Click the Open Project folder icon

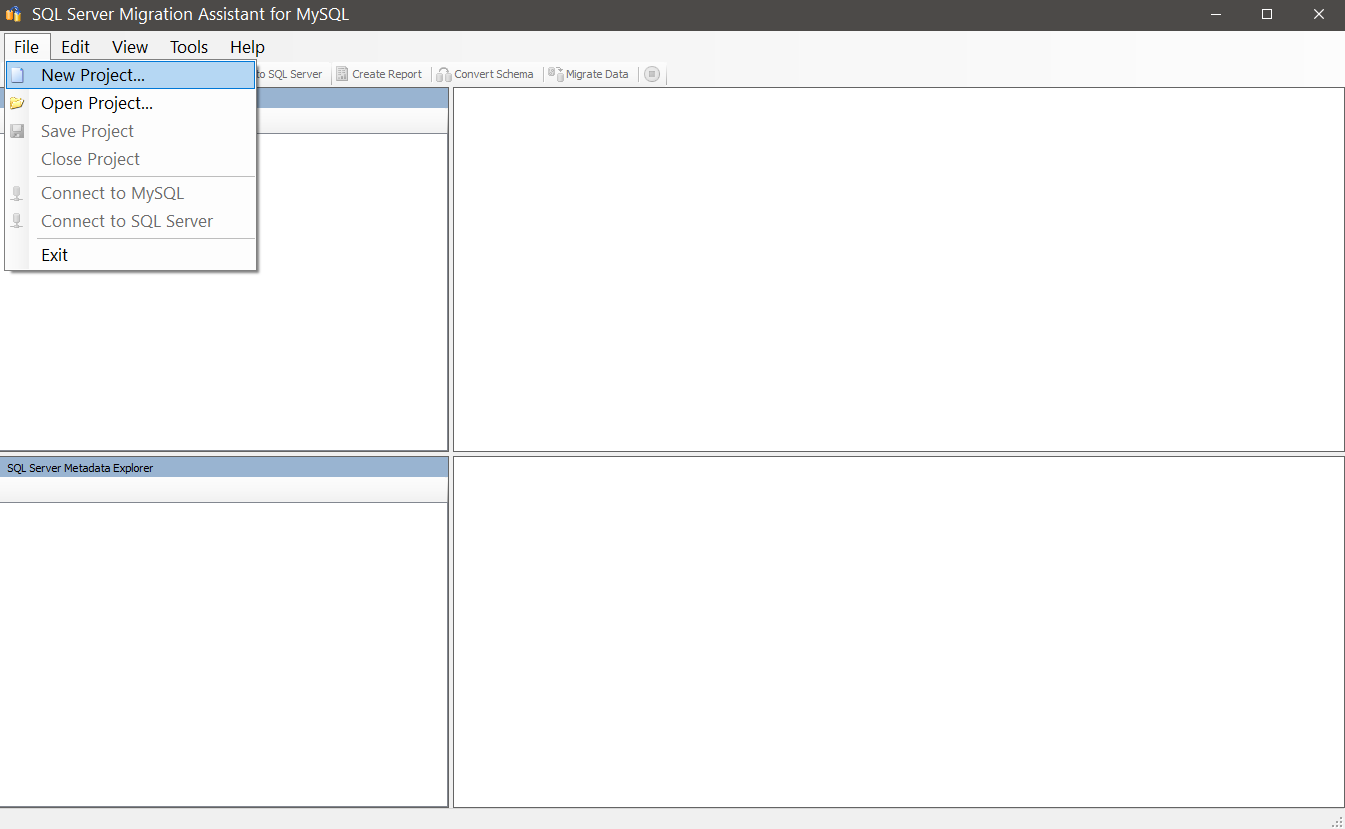(18, 102)
